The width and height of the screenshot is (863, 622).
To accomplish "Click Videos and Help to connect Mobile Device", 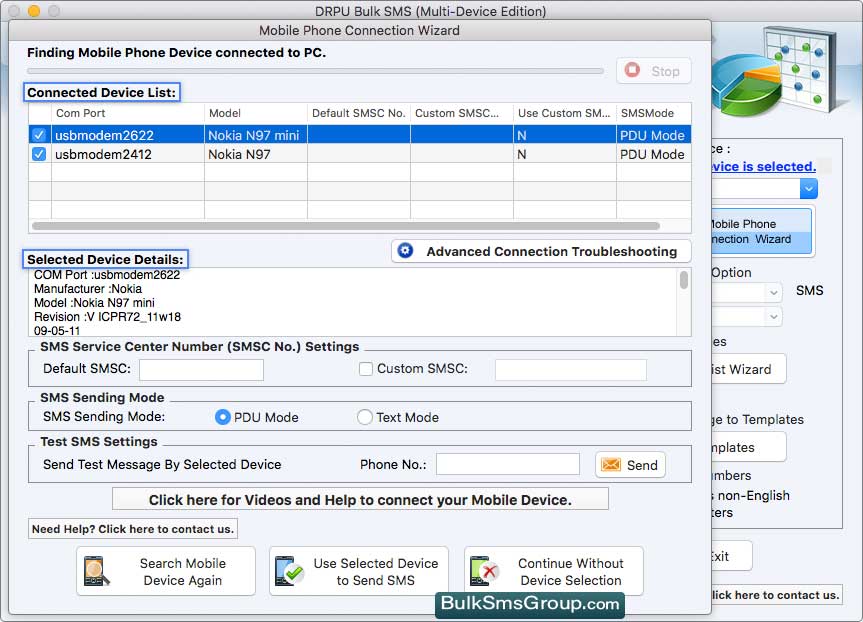I will point(361,499).
